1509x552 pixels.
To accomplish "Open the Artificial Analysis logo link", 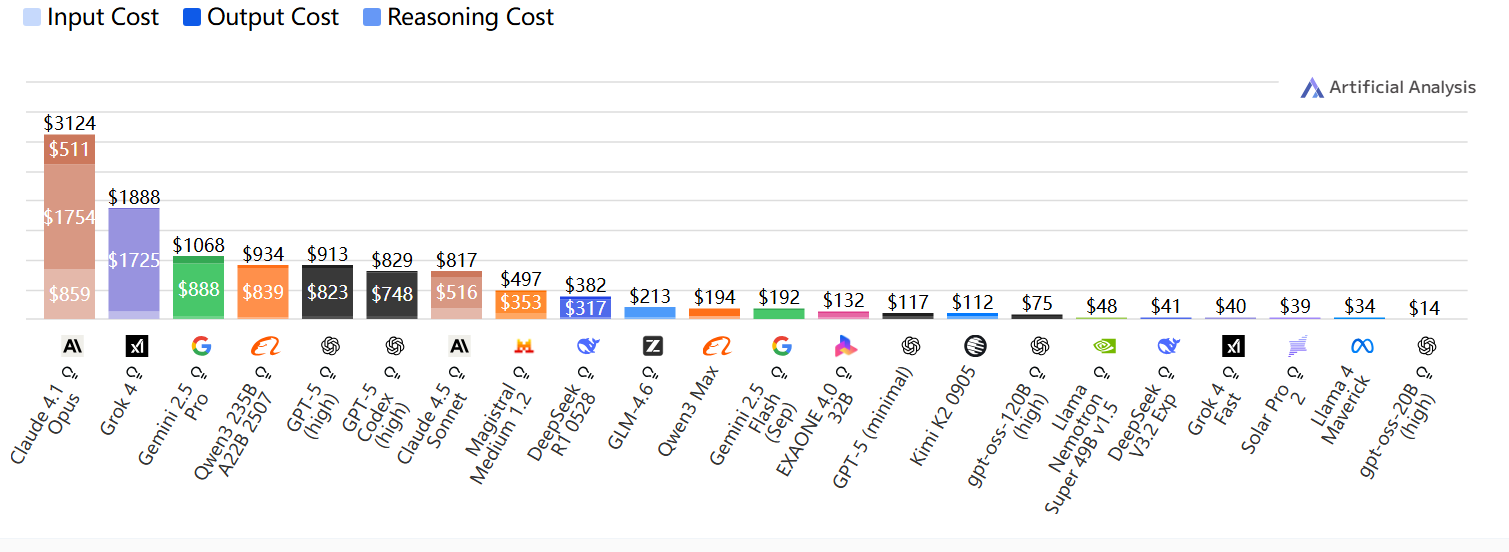I will click(1388, 87).
